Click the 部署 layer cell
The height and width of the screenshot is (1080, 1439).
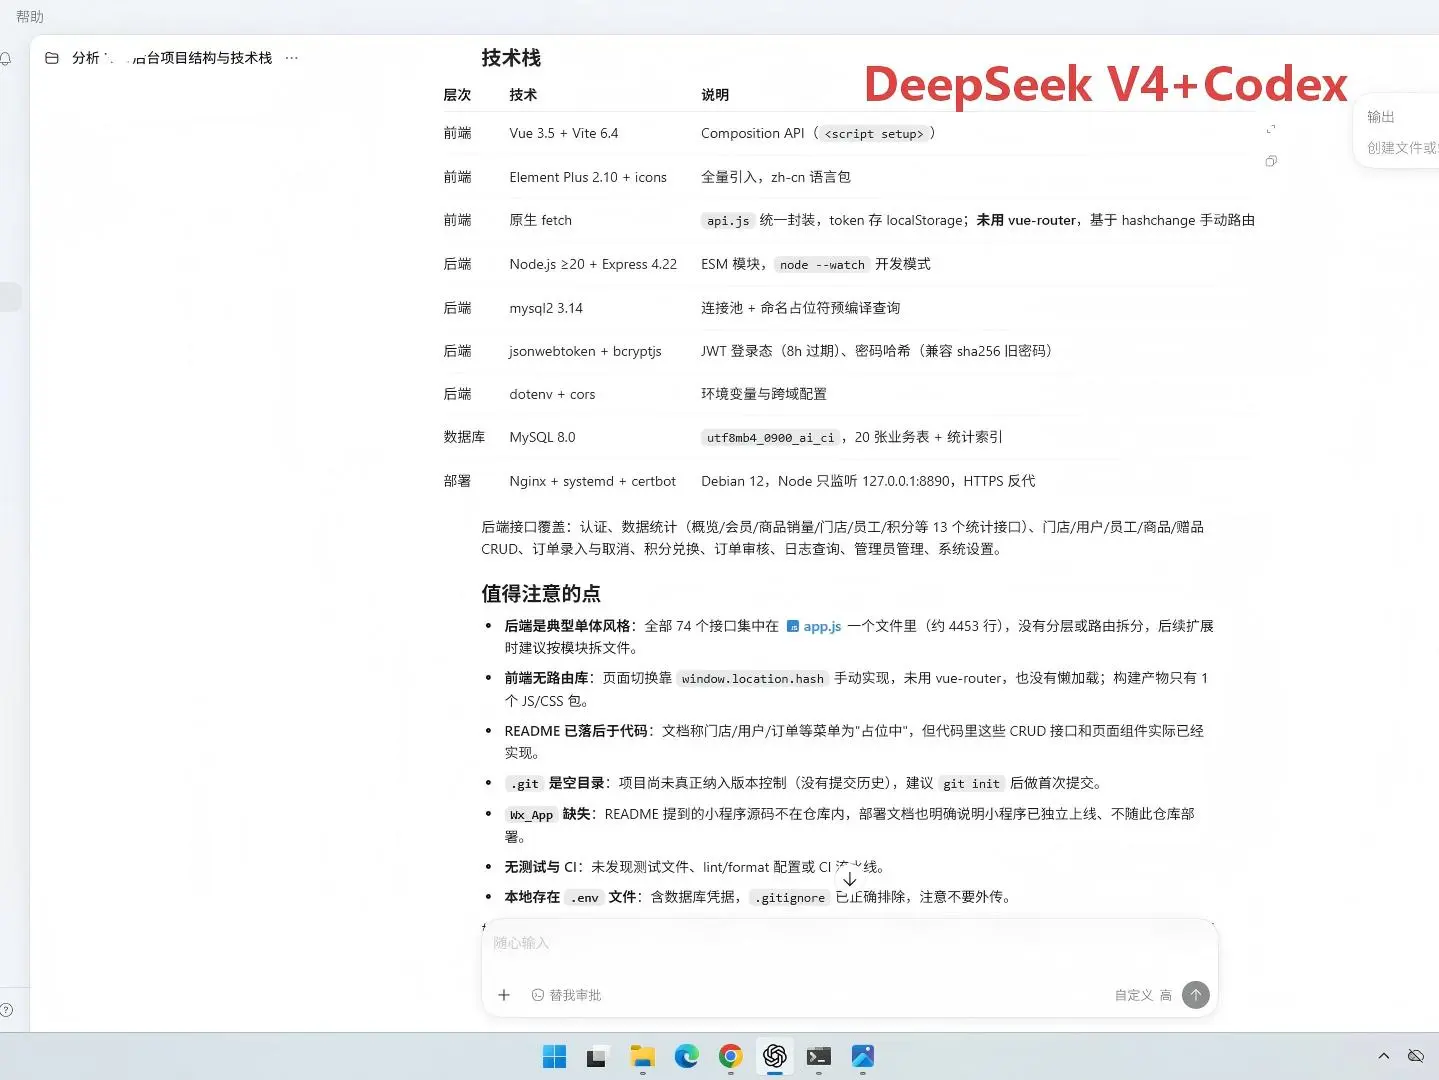pos(457,481)
